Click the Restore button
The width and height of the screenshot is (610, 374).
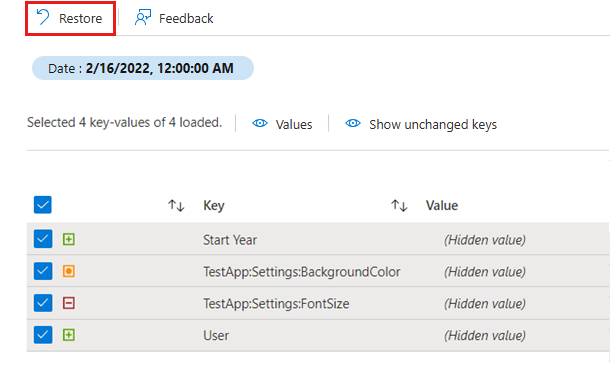pyautogui.click(x=70, y=18)
